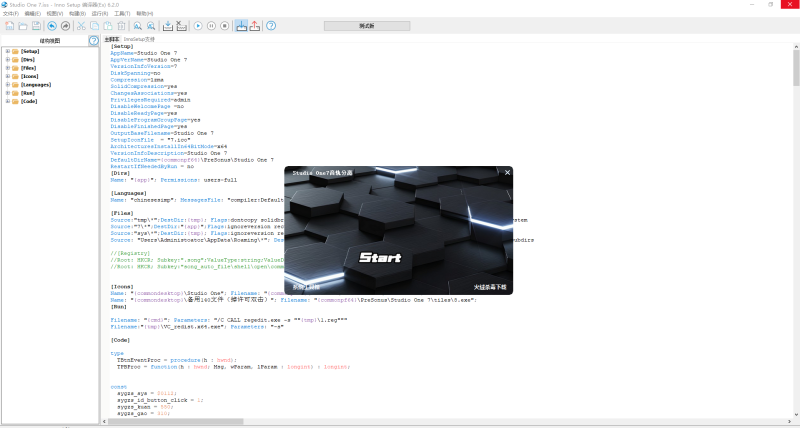Select the [Languages] folder in tree
The image size is (800, 428).
[36, 85]
